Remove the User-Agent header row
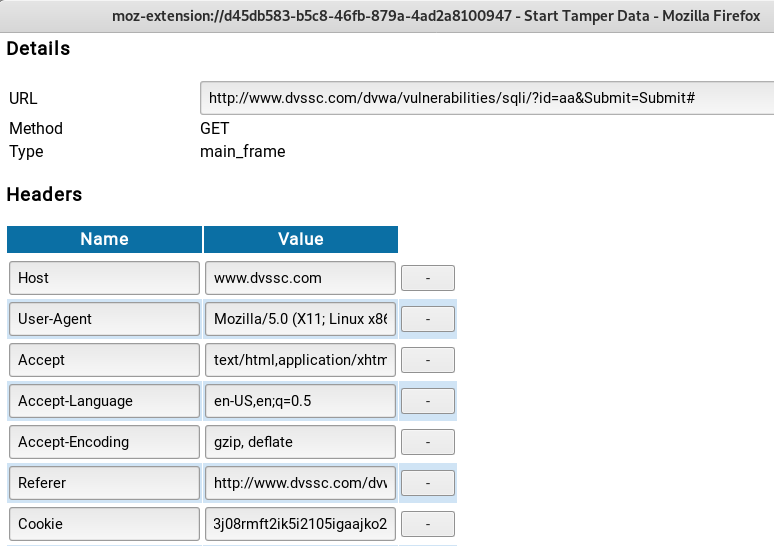Viewport: 774px width, 546px height. (427, 319)
